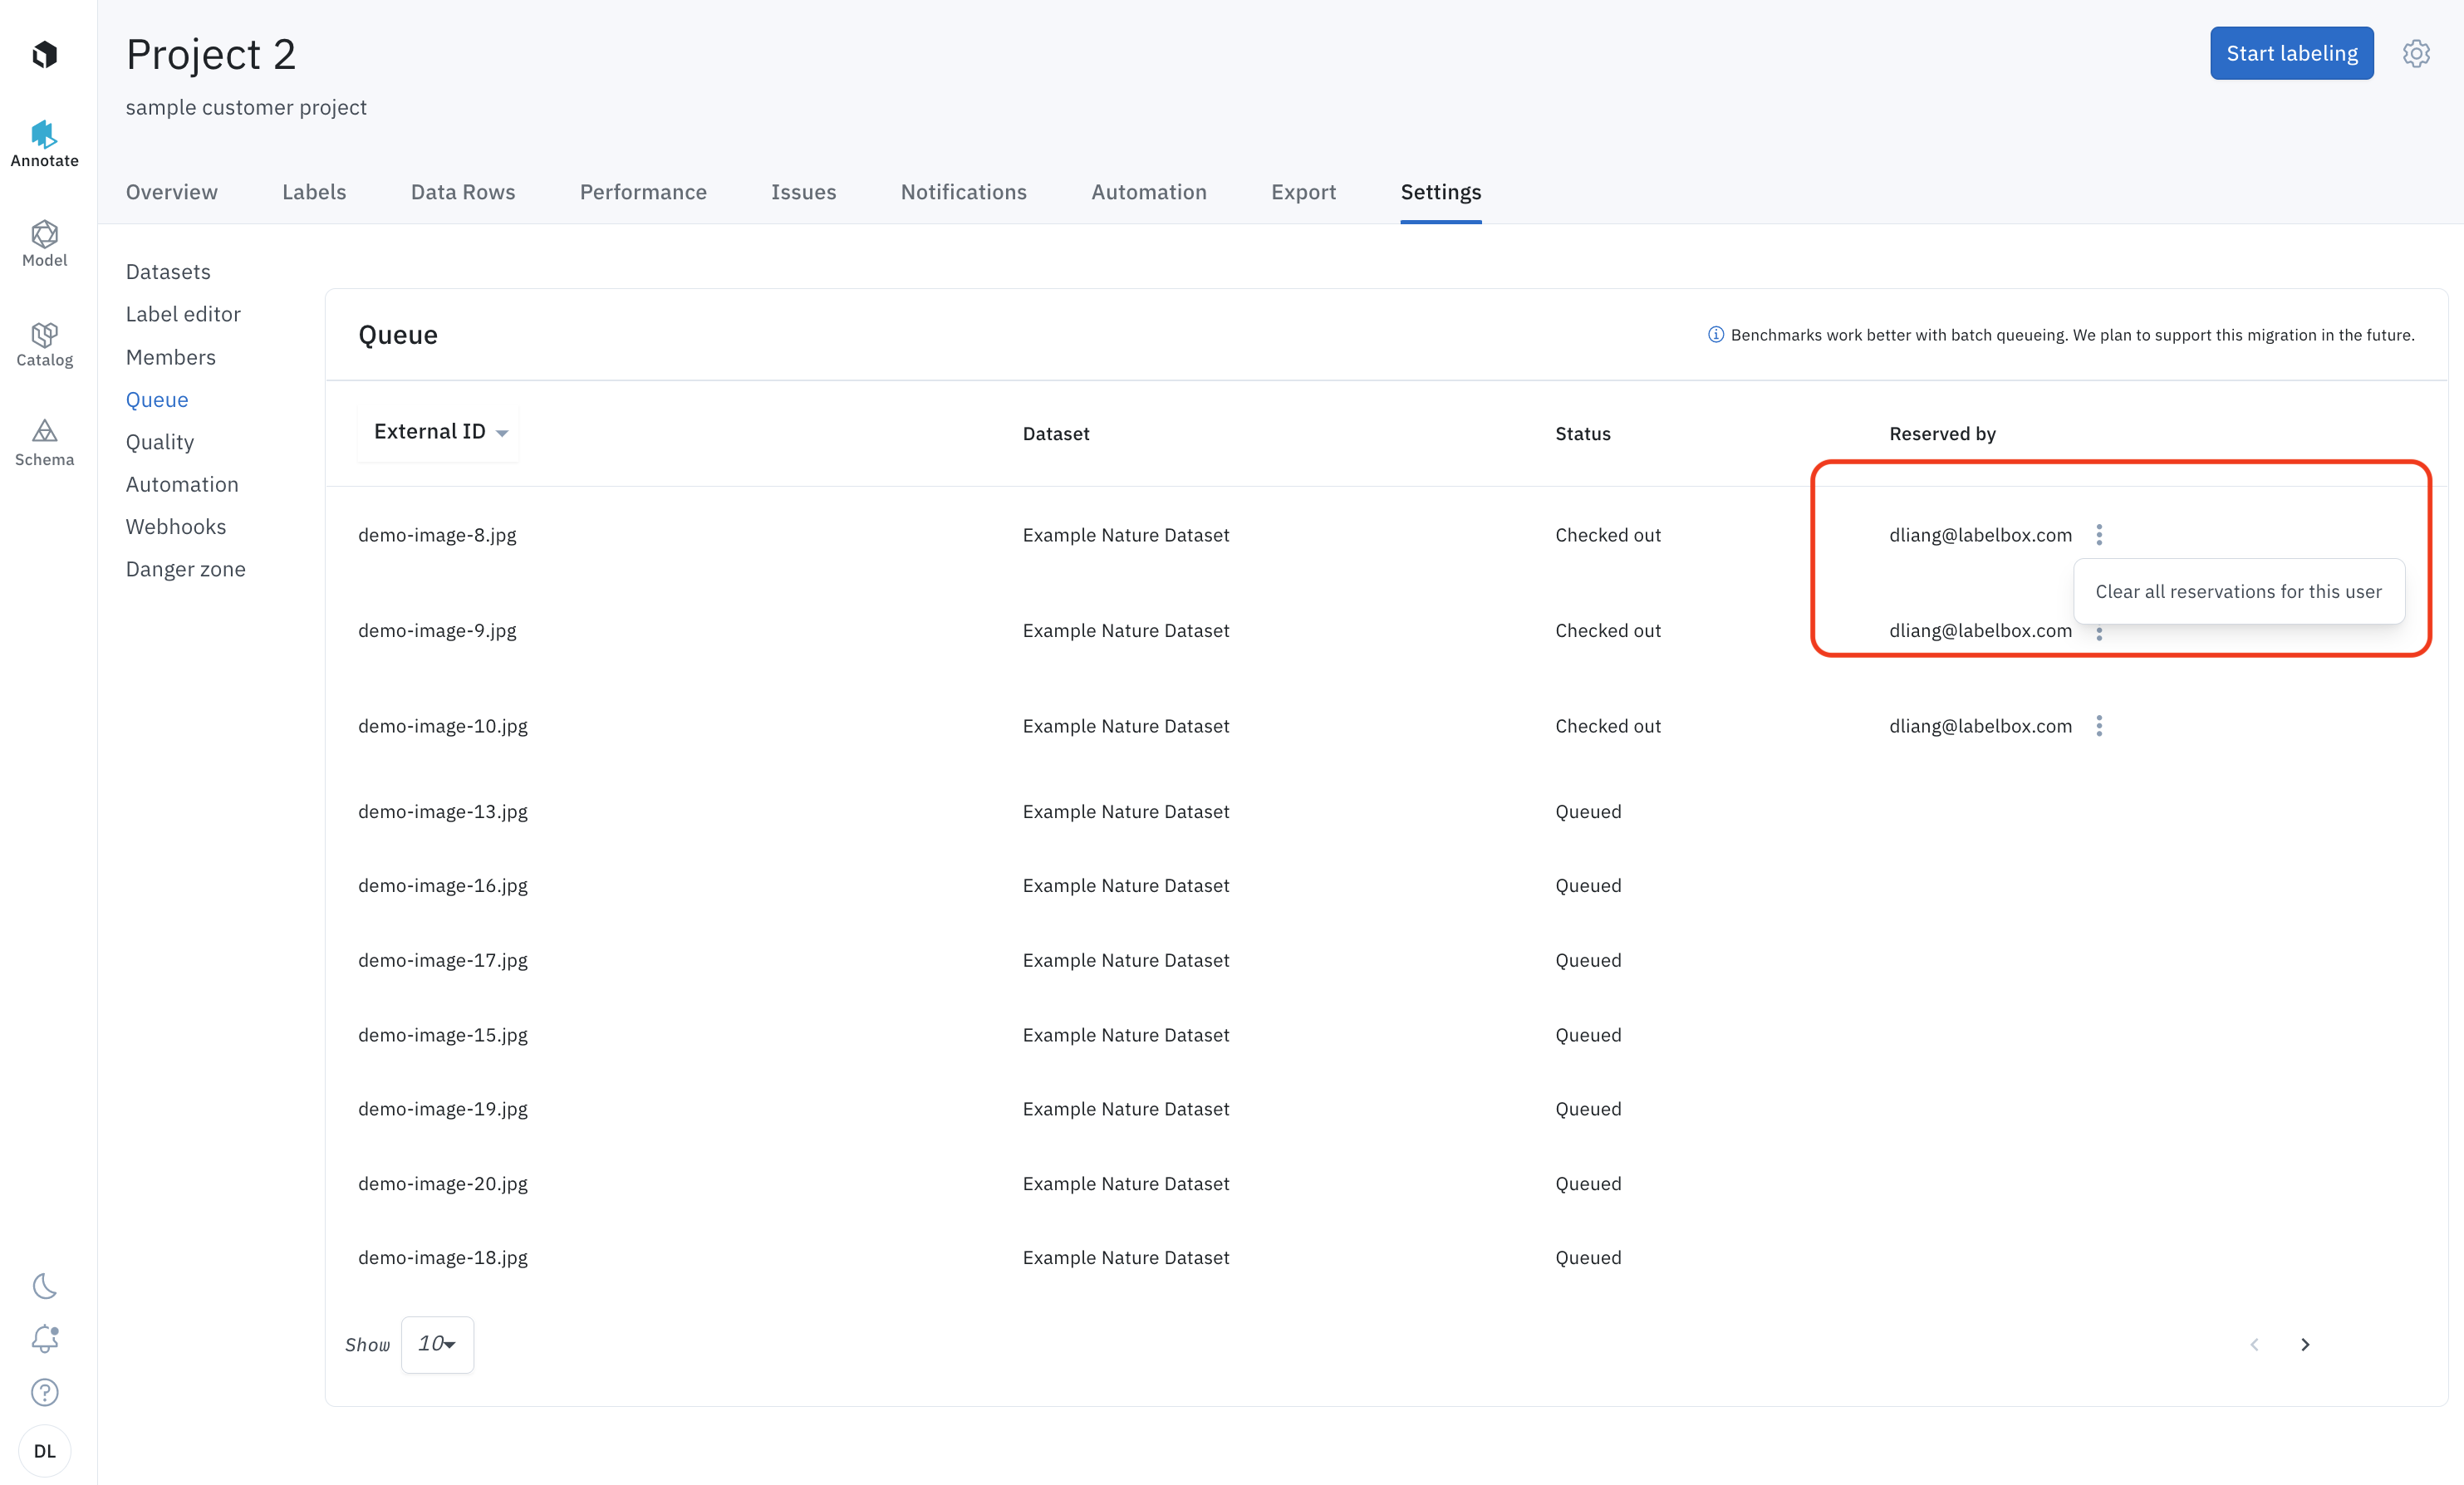The image size is (2464, 1485).
Task: Open the DL user avatar menu
Action: [x=44, y=1450]
